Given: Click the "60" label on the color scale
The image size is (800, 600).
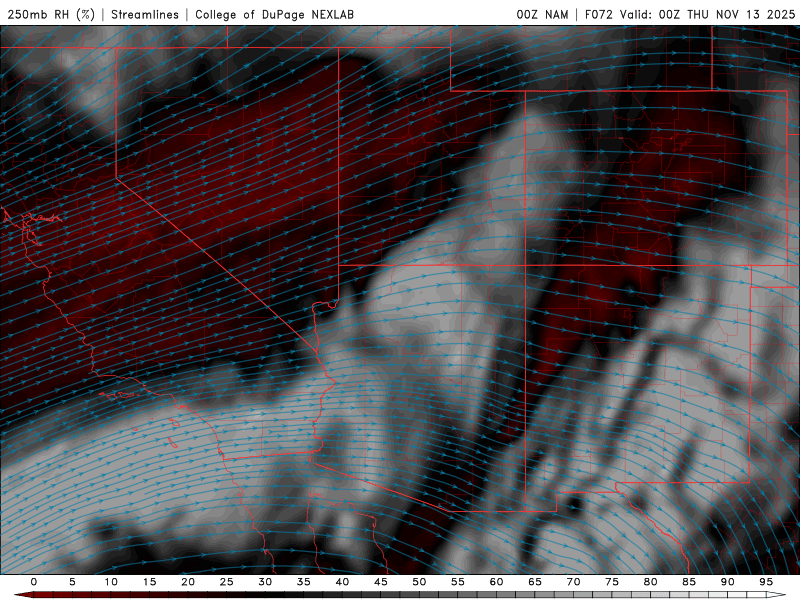Looking at the screenshot, I should click(x=496, y=582).
